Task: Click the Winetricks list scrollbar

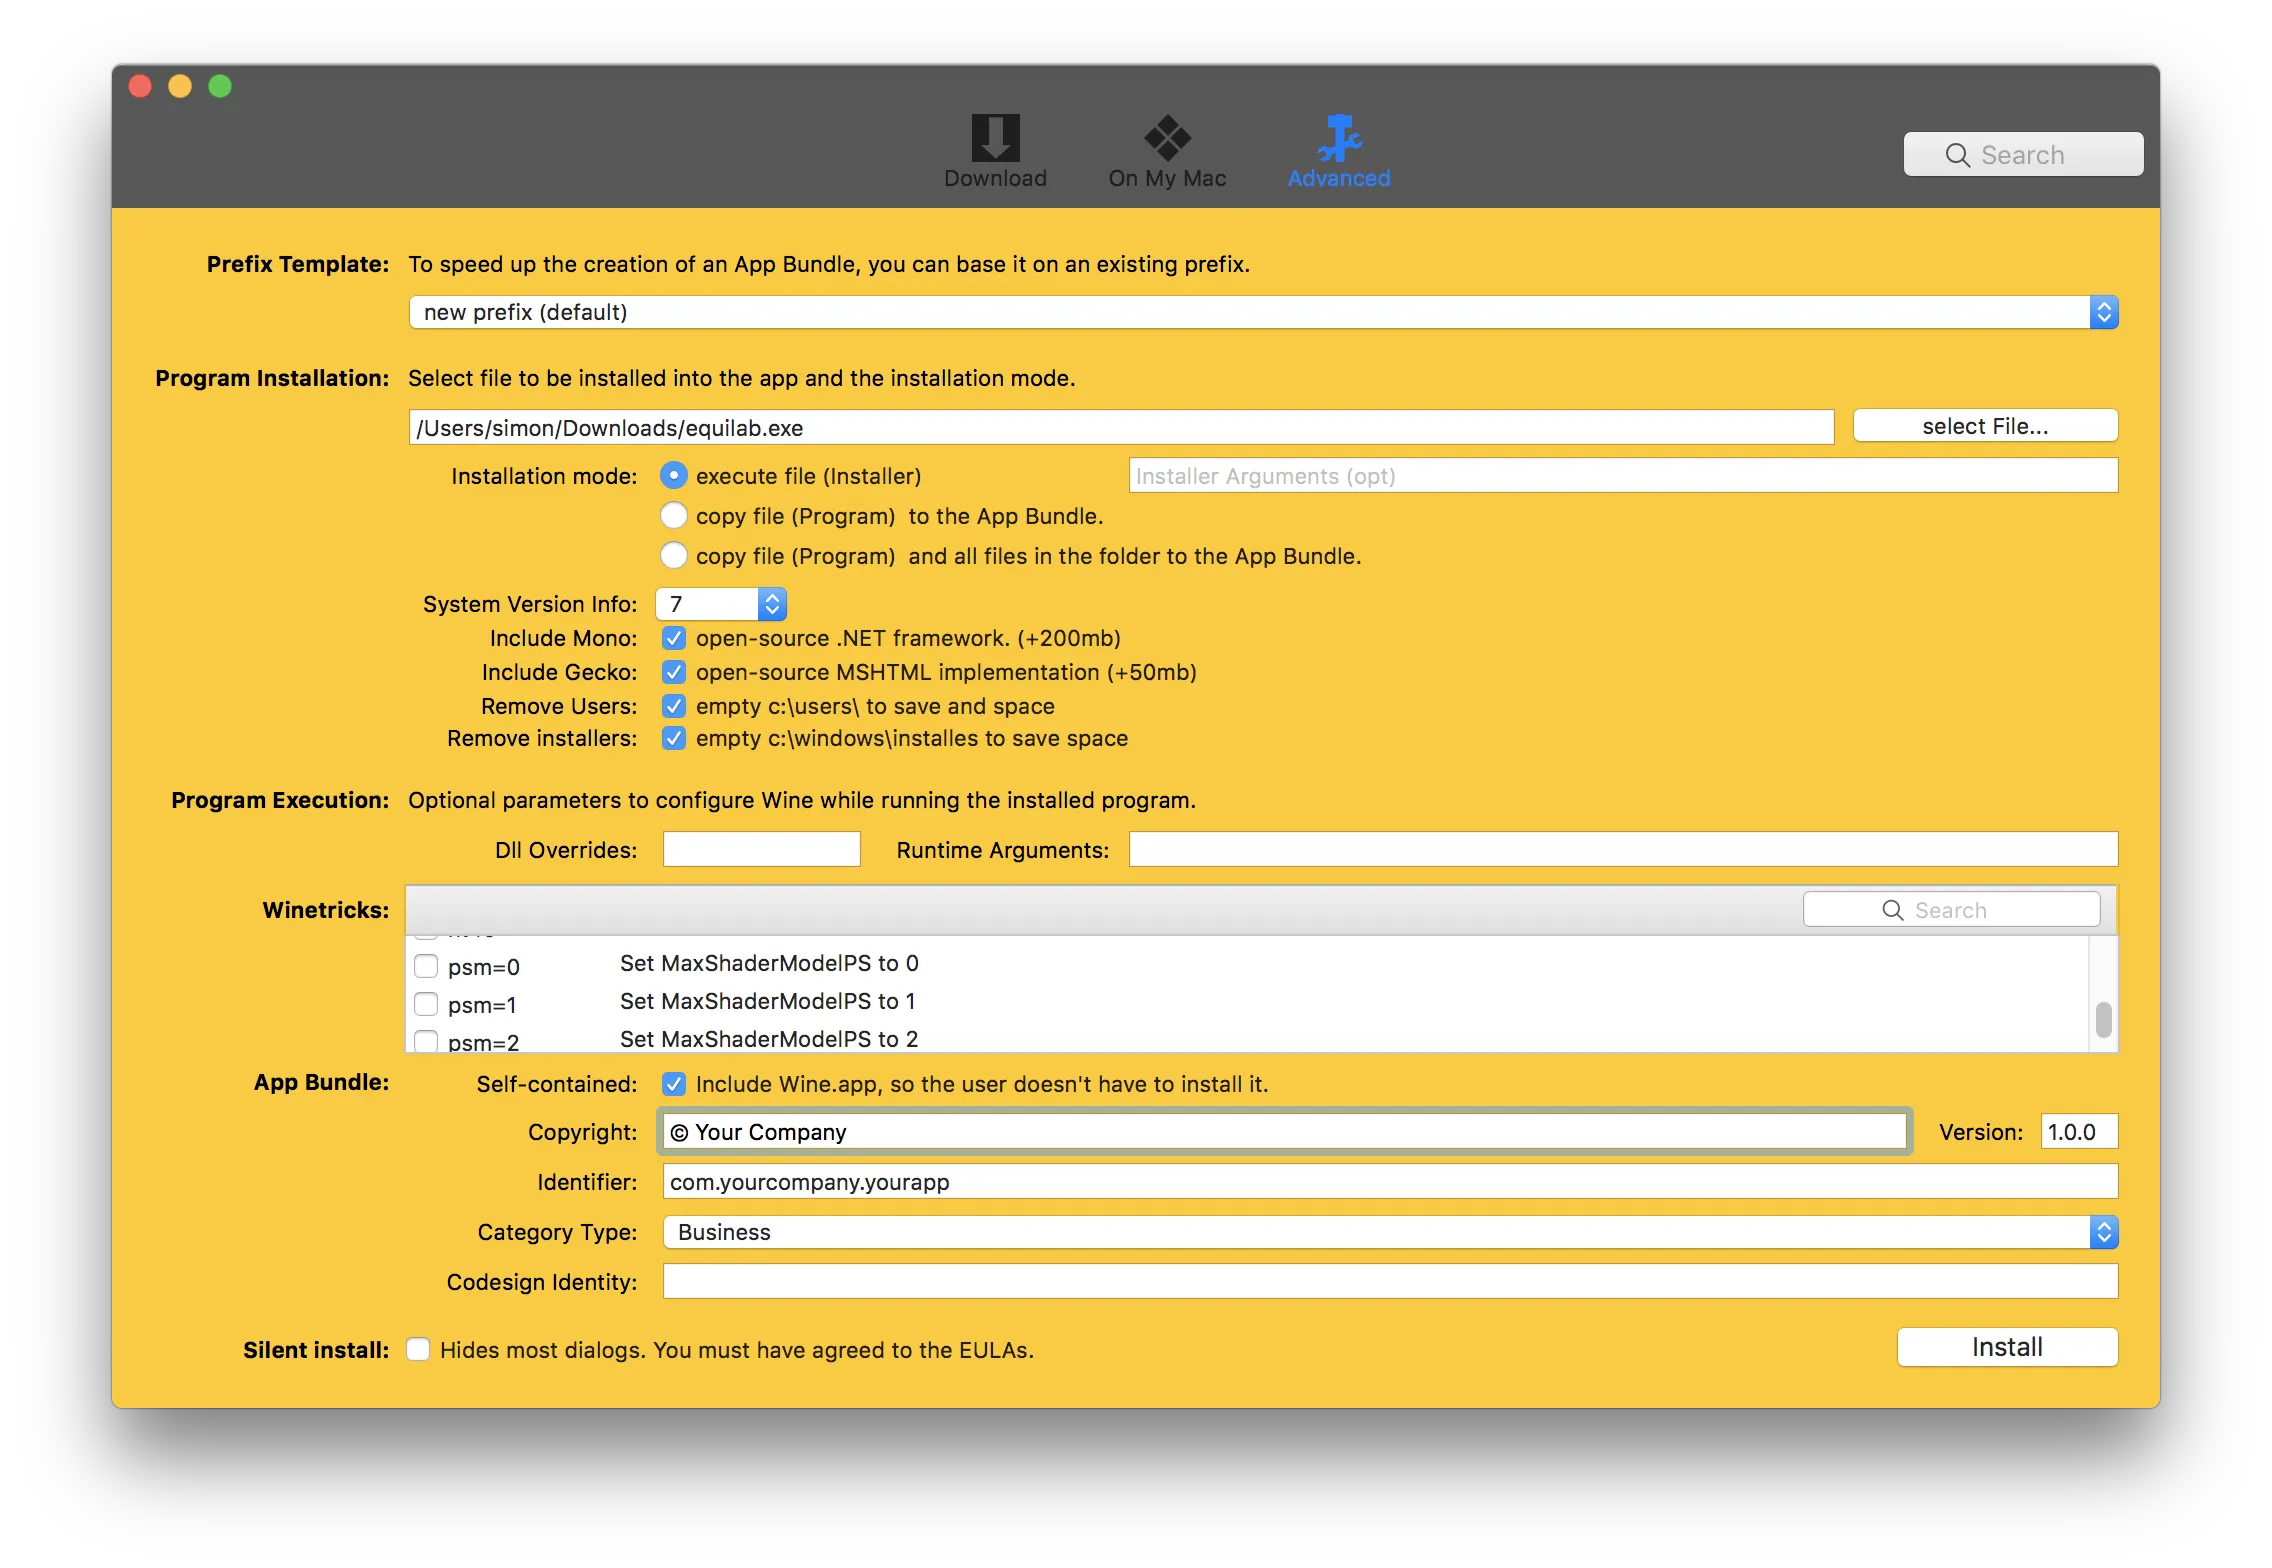Action: (x=2104, y=1020)
